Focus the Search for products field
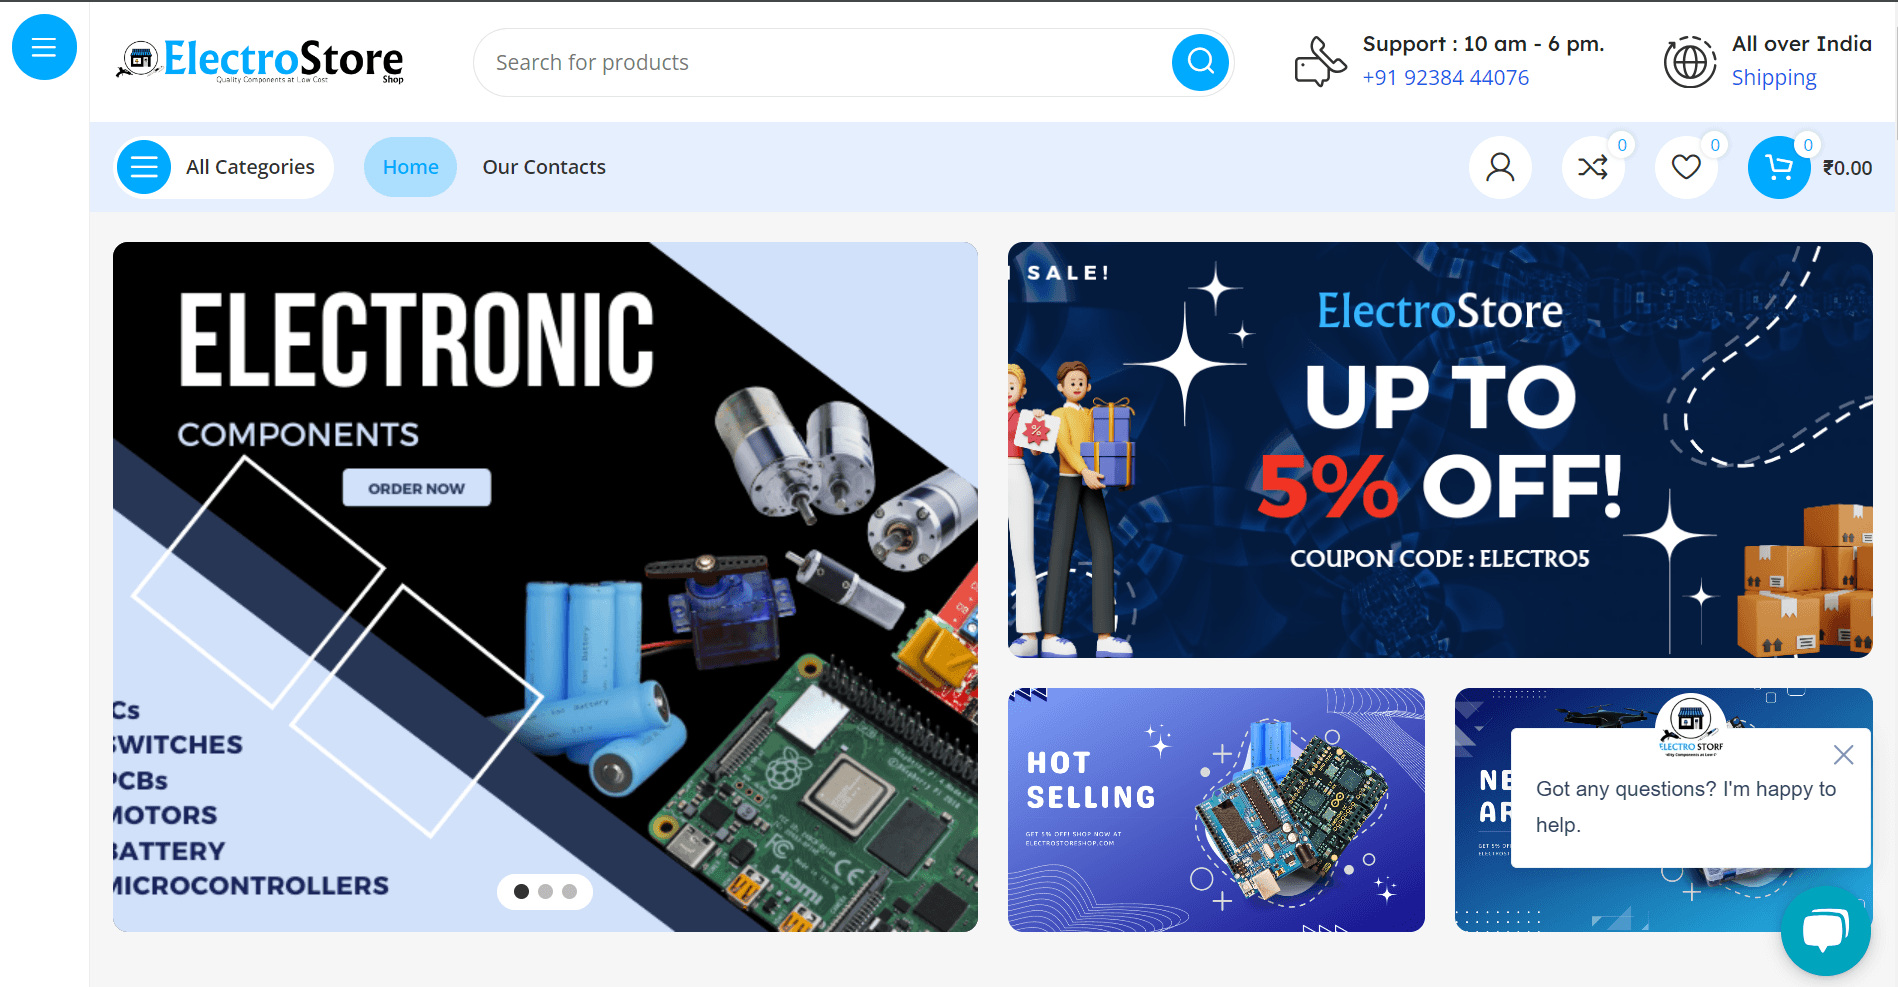The height and width of the screenshot is (987, 1898). (822, 62)
